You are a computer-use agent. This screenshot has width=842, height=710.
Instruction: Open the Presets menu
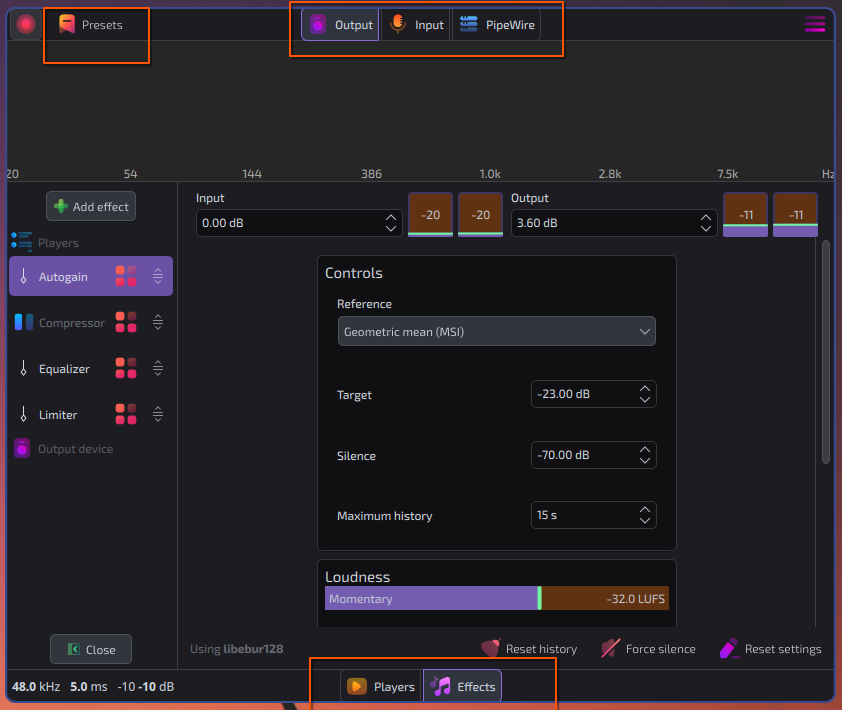click(91, 24)
